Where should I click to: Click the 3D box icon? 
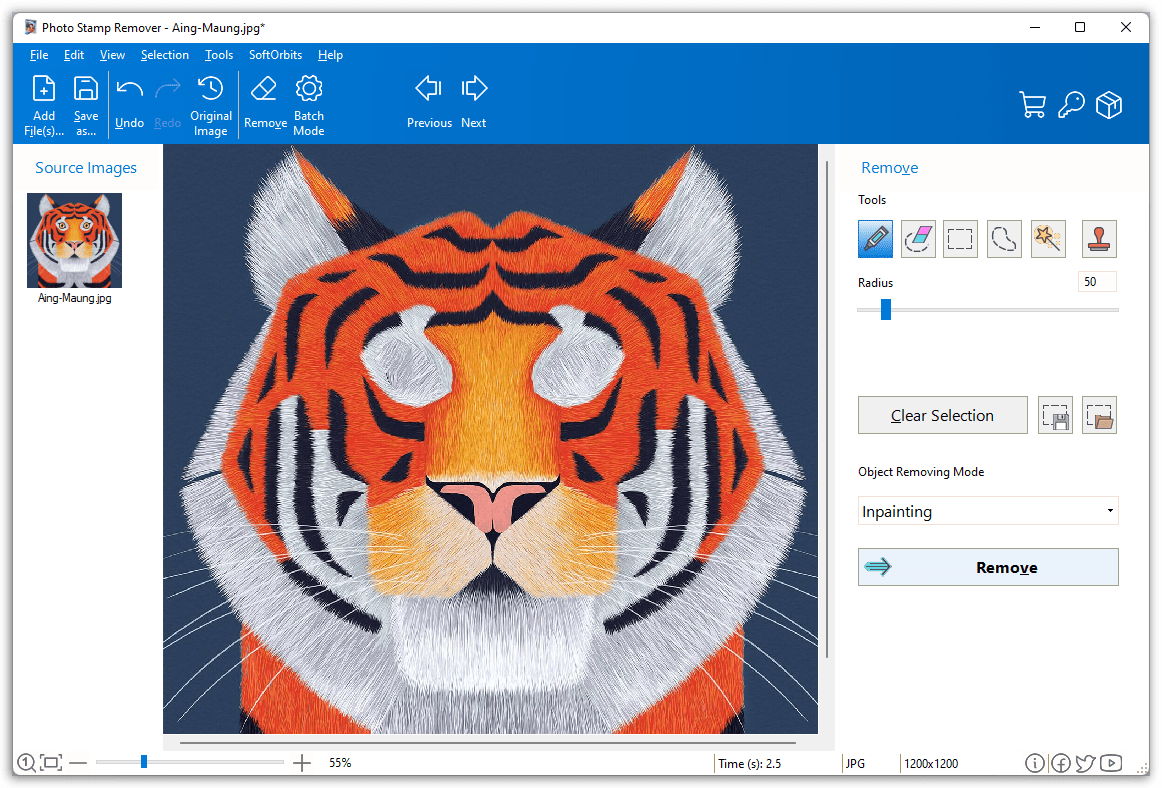click(x=1109, y=105)
